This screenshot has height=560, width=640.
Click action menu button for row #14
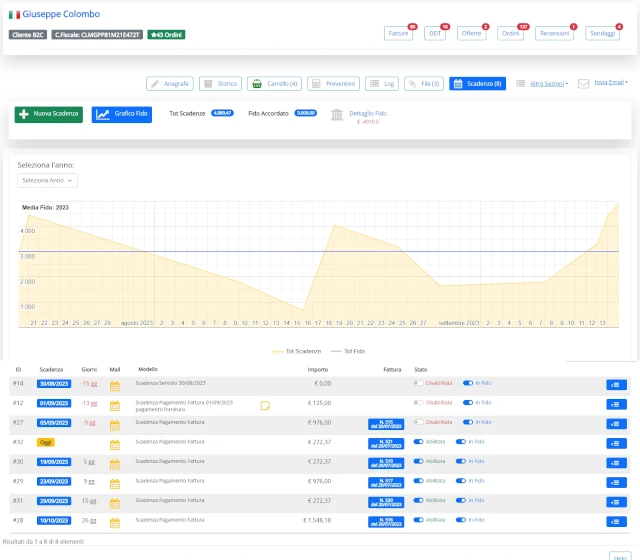point(616,385)
